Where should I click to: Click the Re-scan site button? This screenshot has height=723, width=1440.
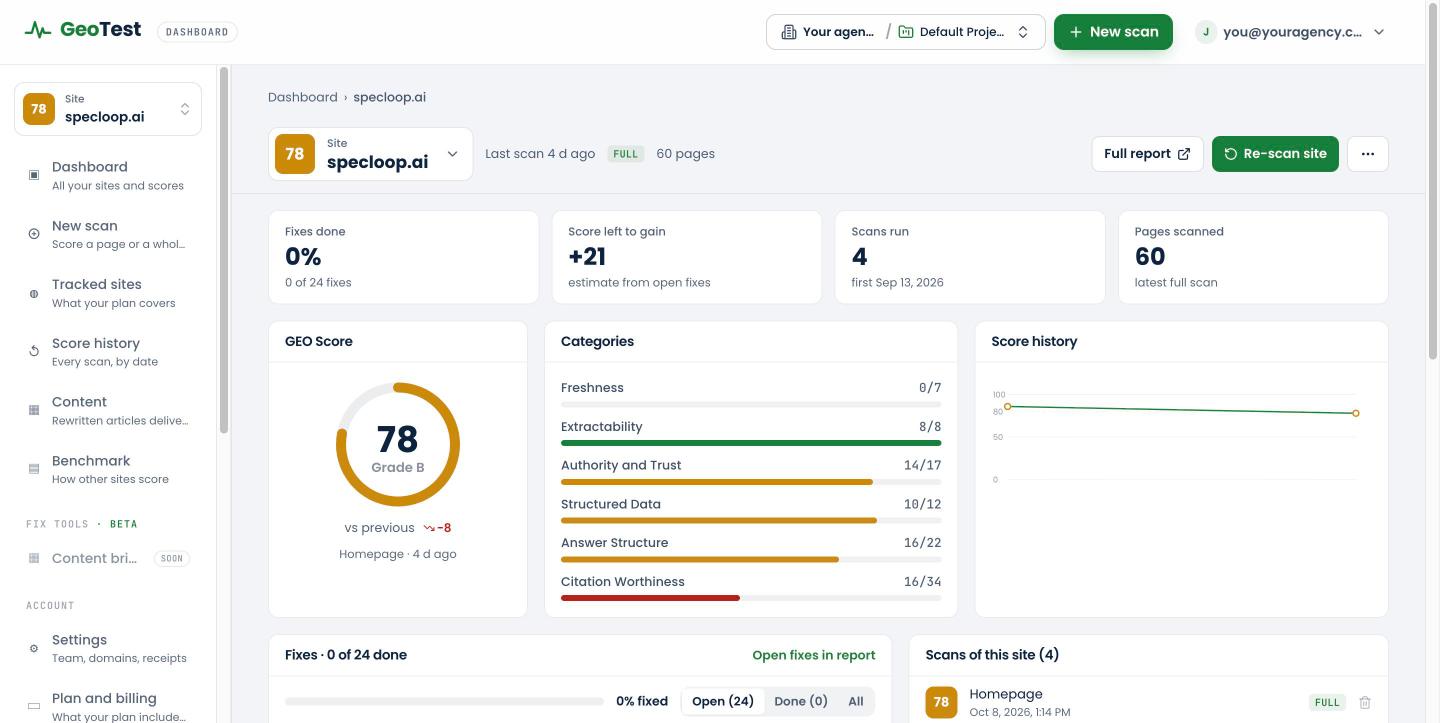pyautogui.click(x=1275, y=154)
